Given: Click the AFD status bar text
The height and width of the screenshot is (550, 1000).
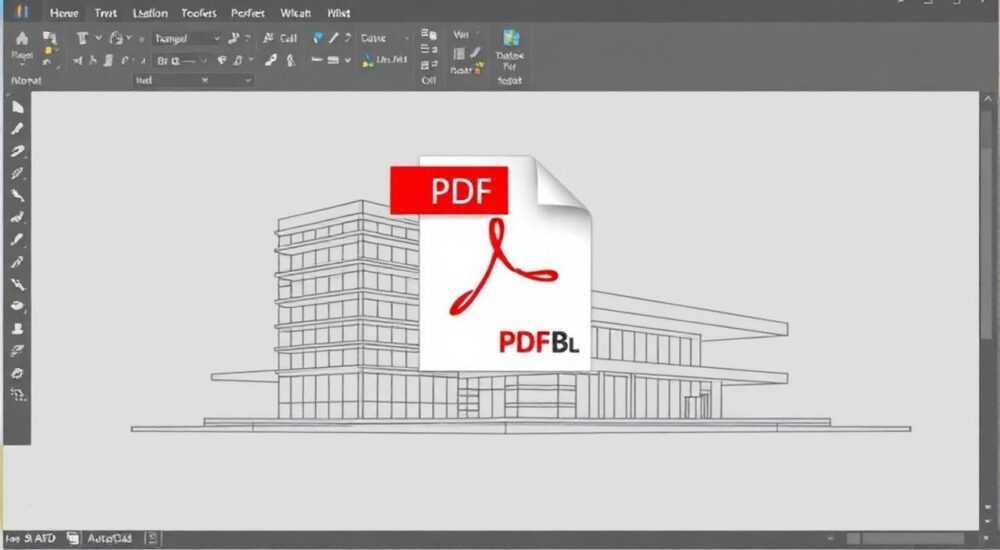Looking at the screenshot, I should pos(44,539).
